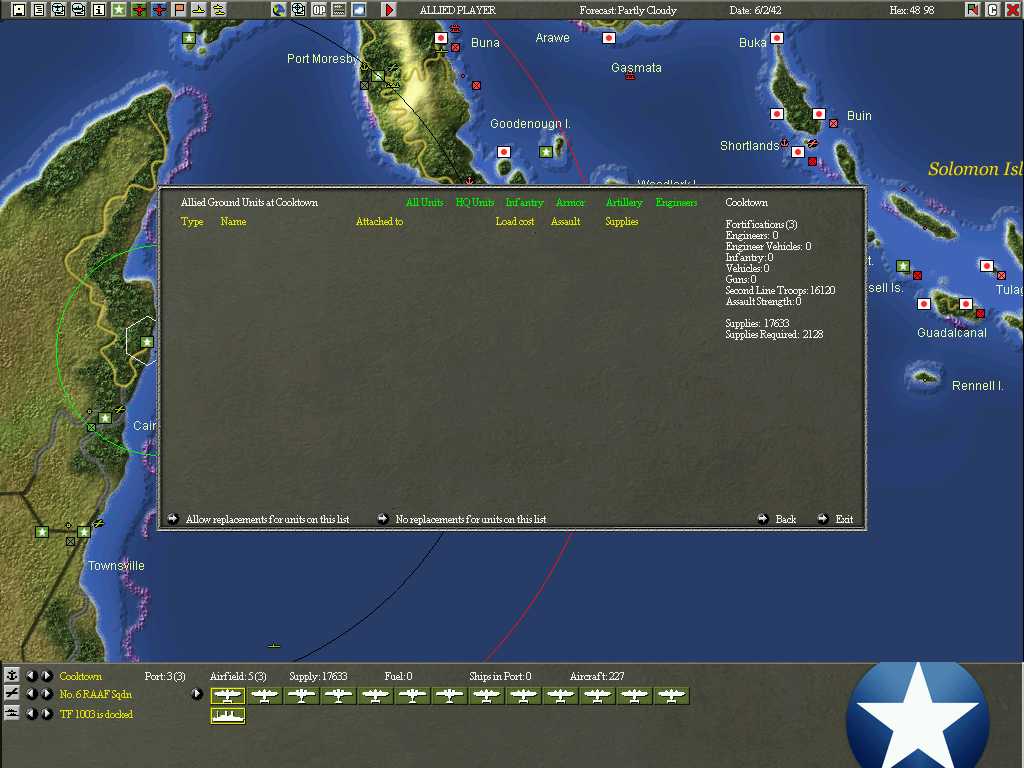Sort ground units by Load cost
Viewport: 1024px width, 768px height.
[x=515, y=221]
